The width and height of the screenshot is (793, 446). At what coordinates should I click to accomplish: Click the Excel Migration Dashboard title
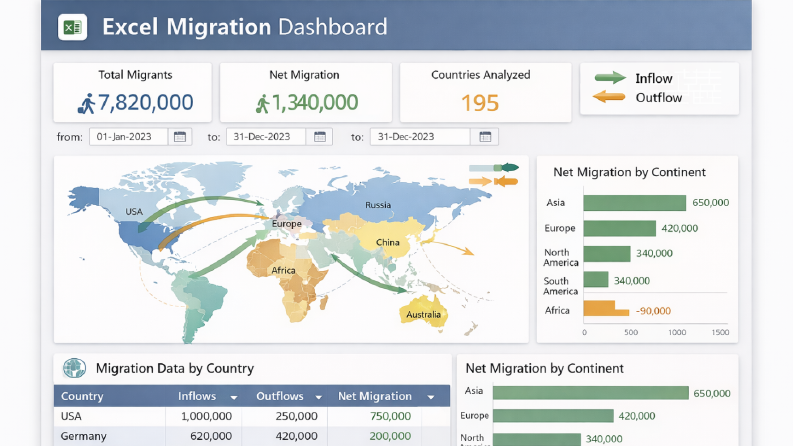[x=245, y=27]
